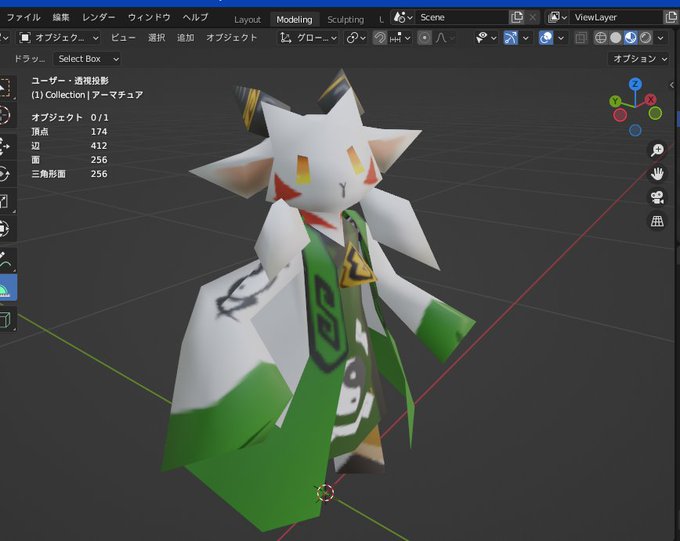The width and height of the screenshot is (680, 541).
Task: Open the proportional falloff curve dropdown
Action: pos(445,38)
